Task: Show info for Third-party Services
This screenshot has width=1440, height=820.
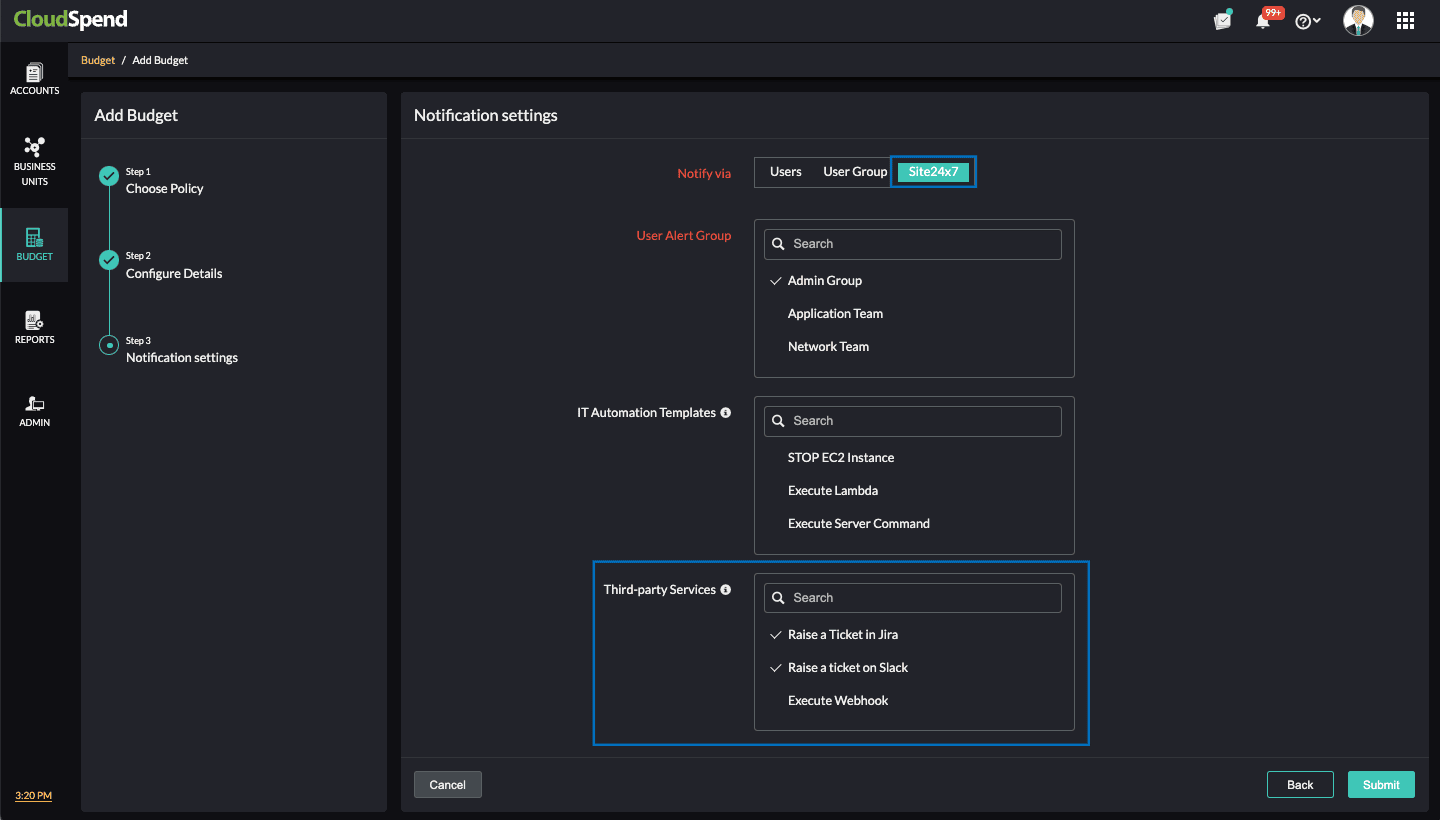Action: (726, 589)
